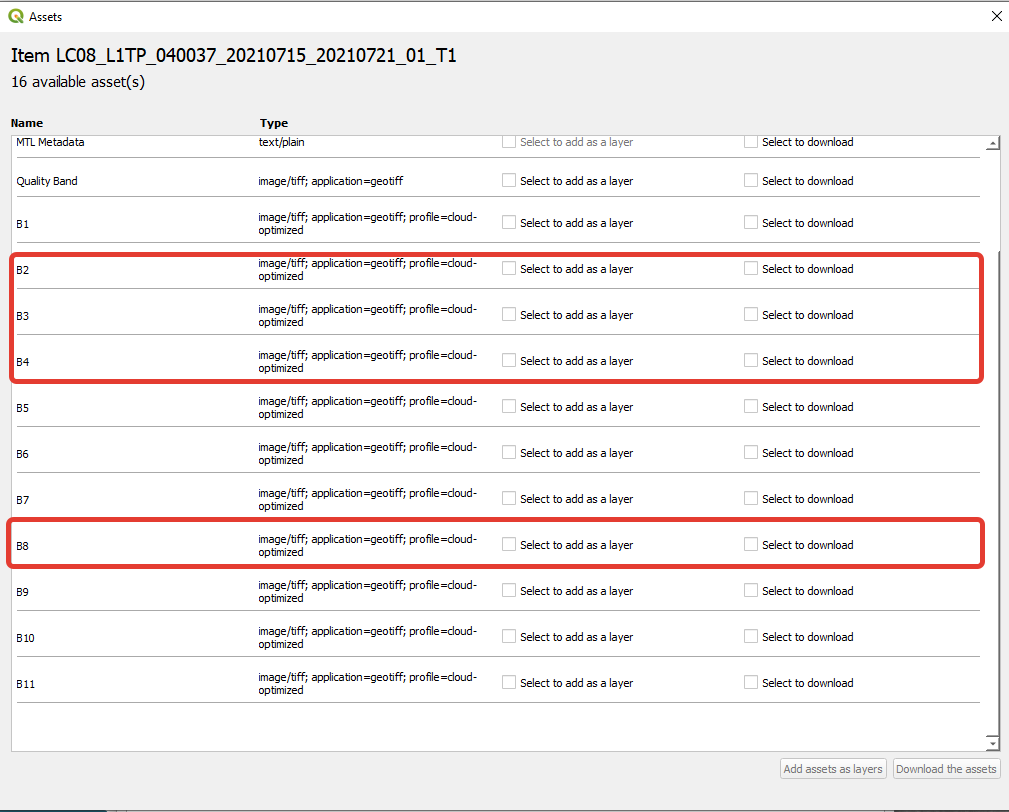1009x812 pixels.
Task: Click the 'B7' asset name
Action: click(23, 500)
